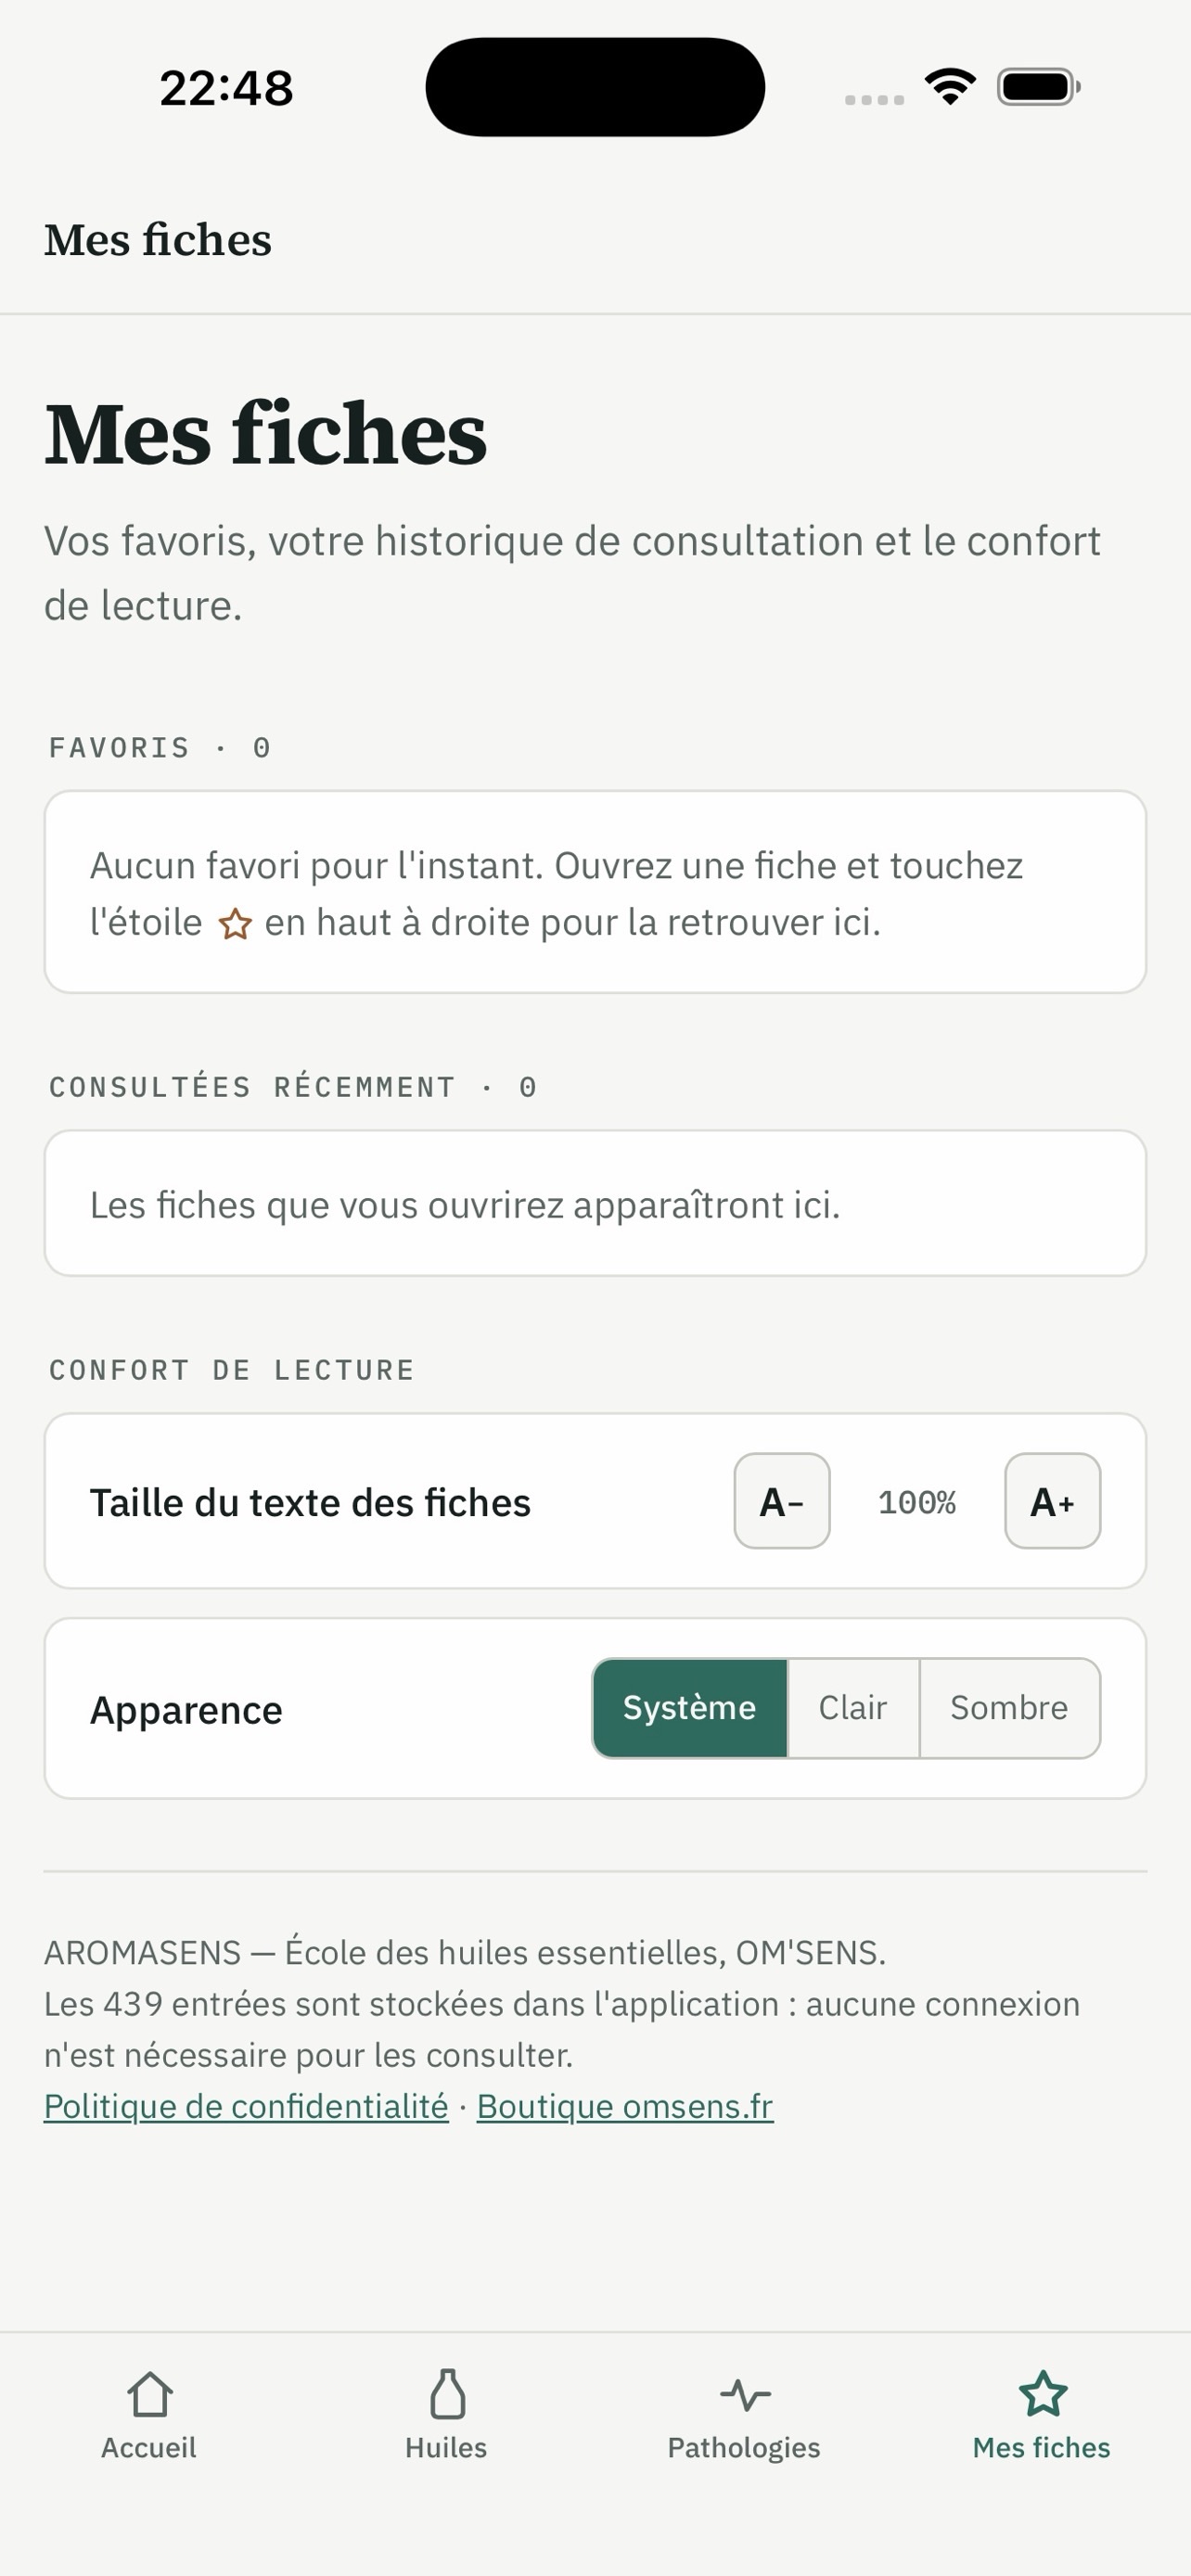
Task: Select the Pathologies pulse icon
Action: (x=744, y=2395)
